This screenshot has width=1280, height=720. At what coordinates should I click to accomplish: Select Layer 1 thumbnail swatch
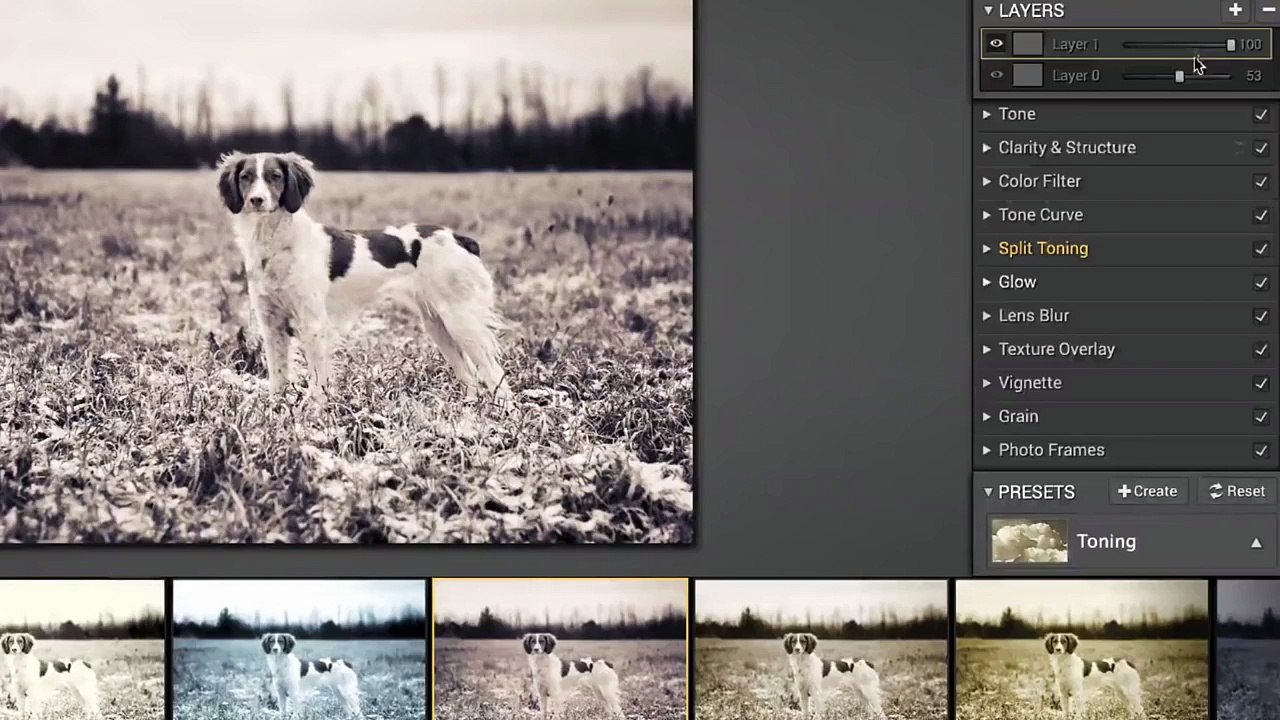(1027, 44)
